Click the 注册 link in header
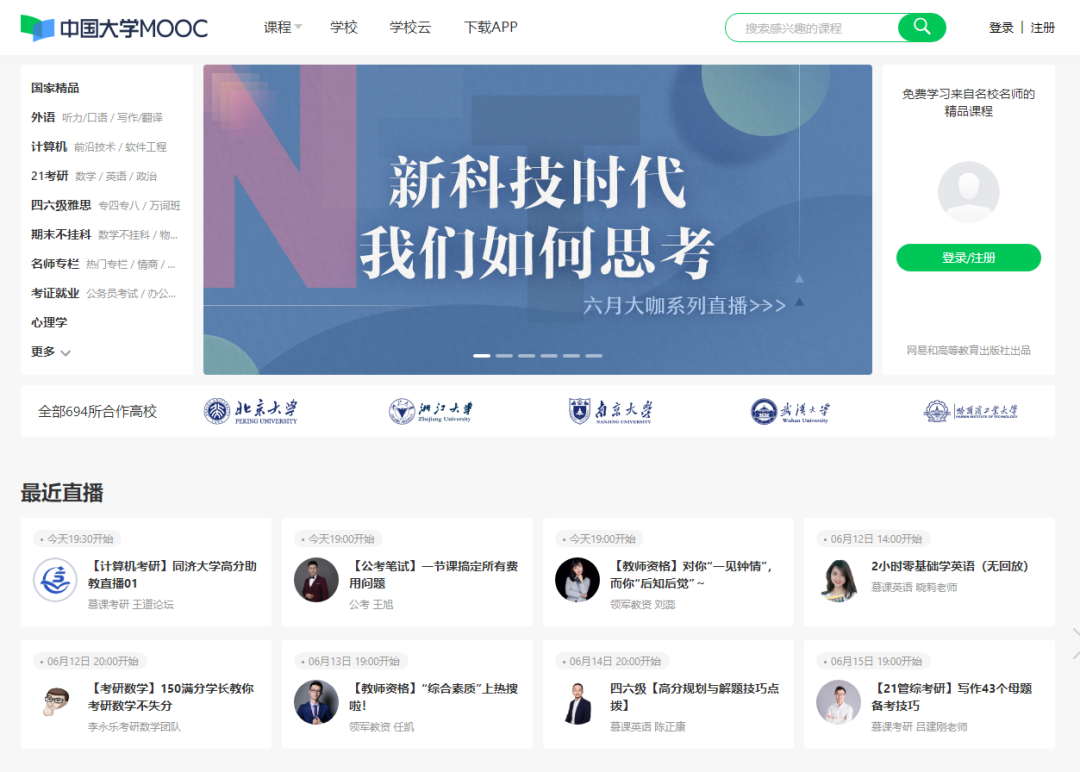This screenshot has height=772, width=1080. 1043,28
